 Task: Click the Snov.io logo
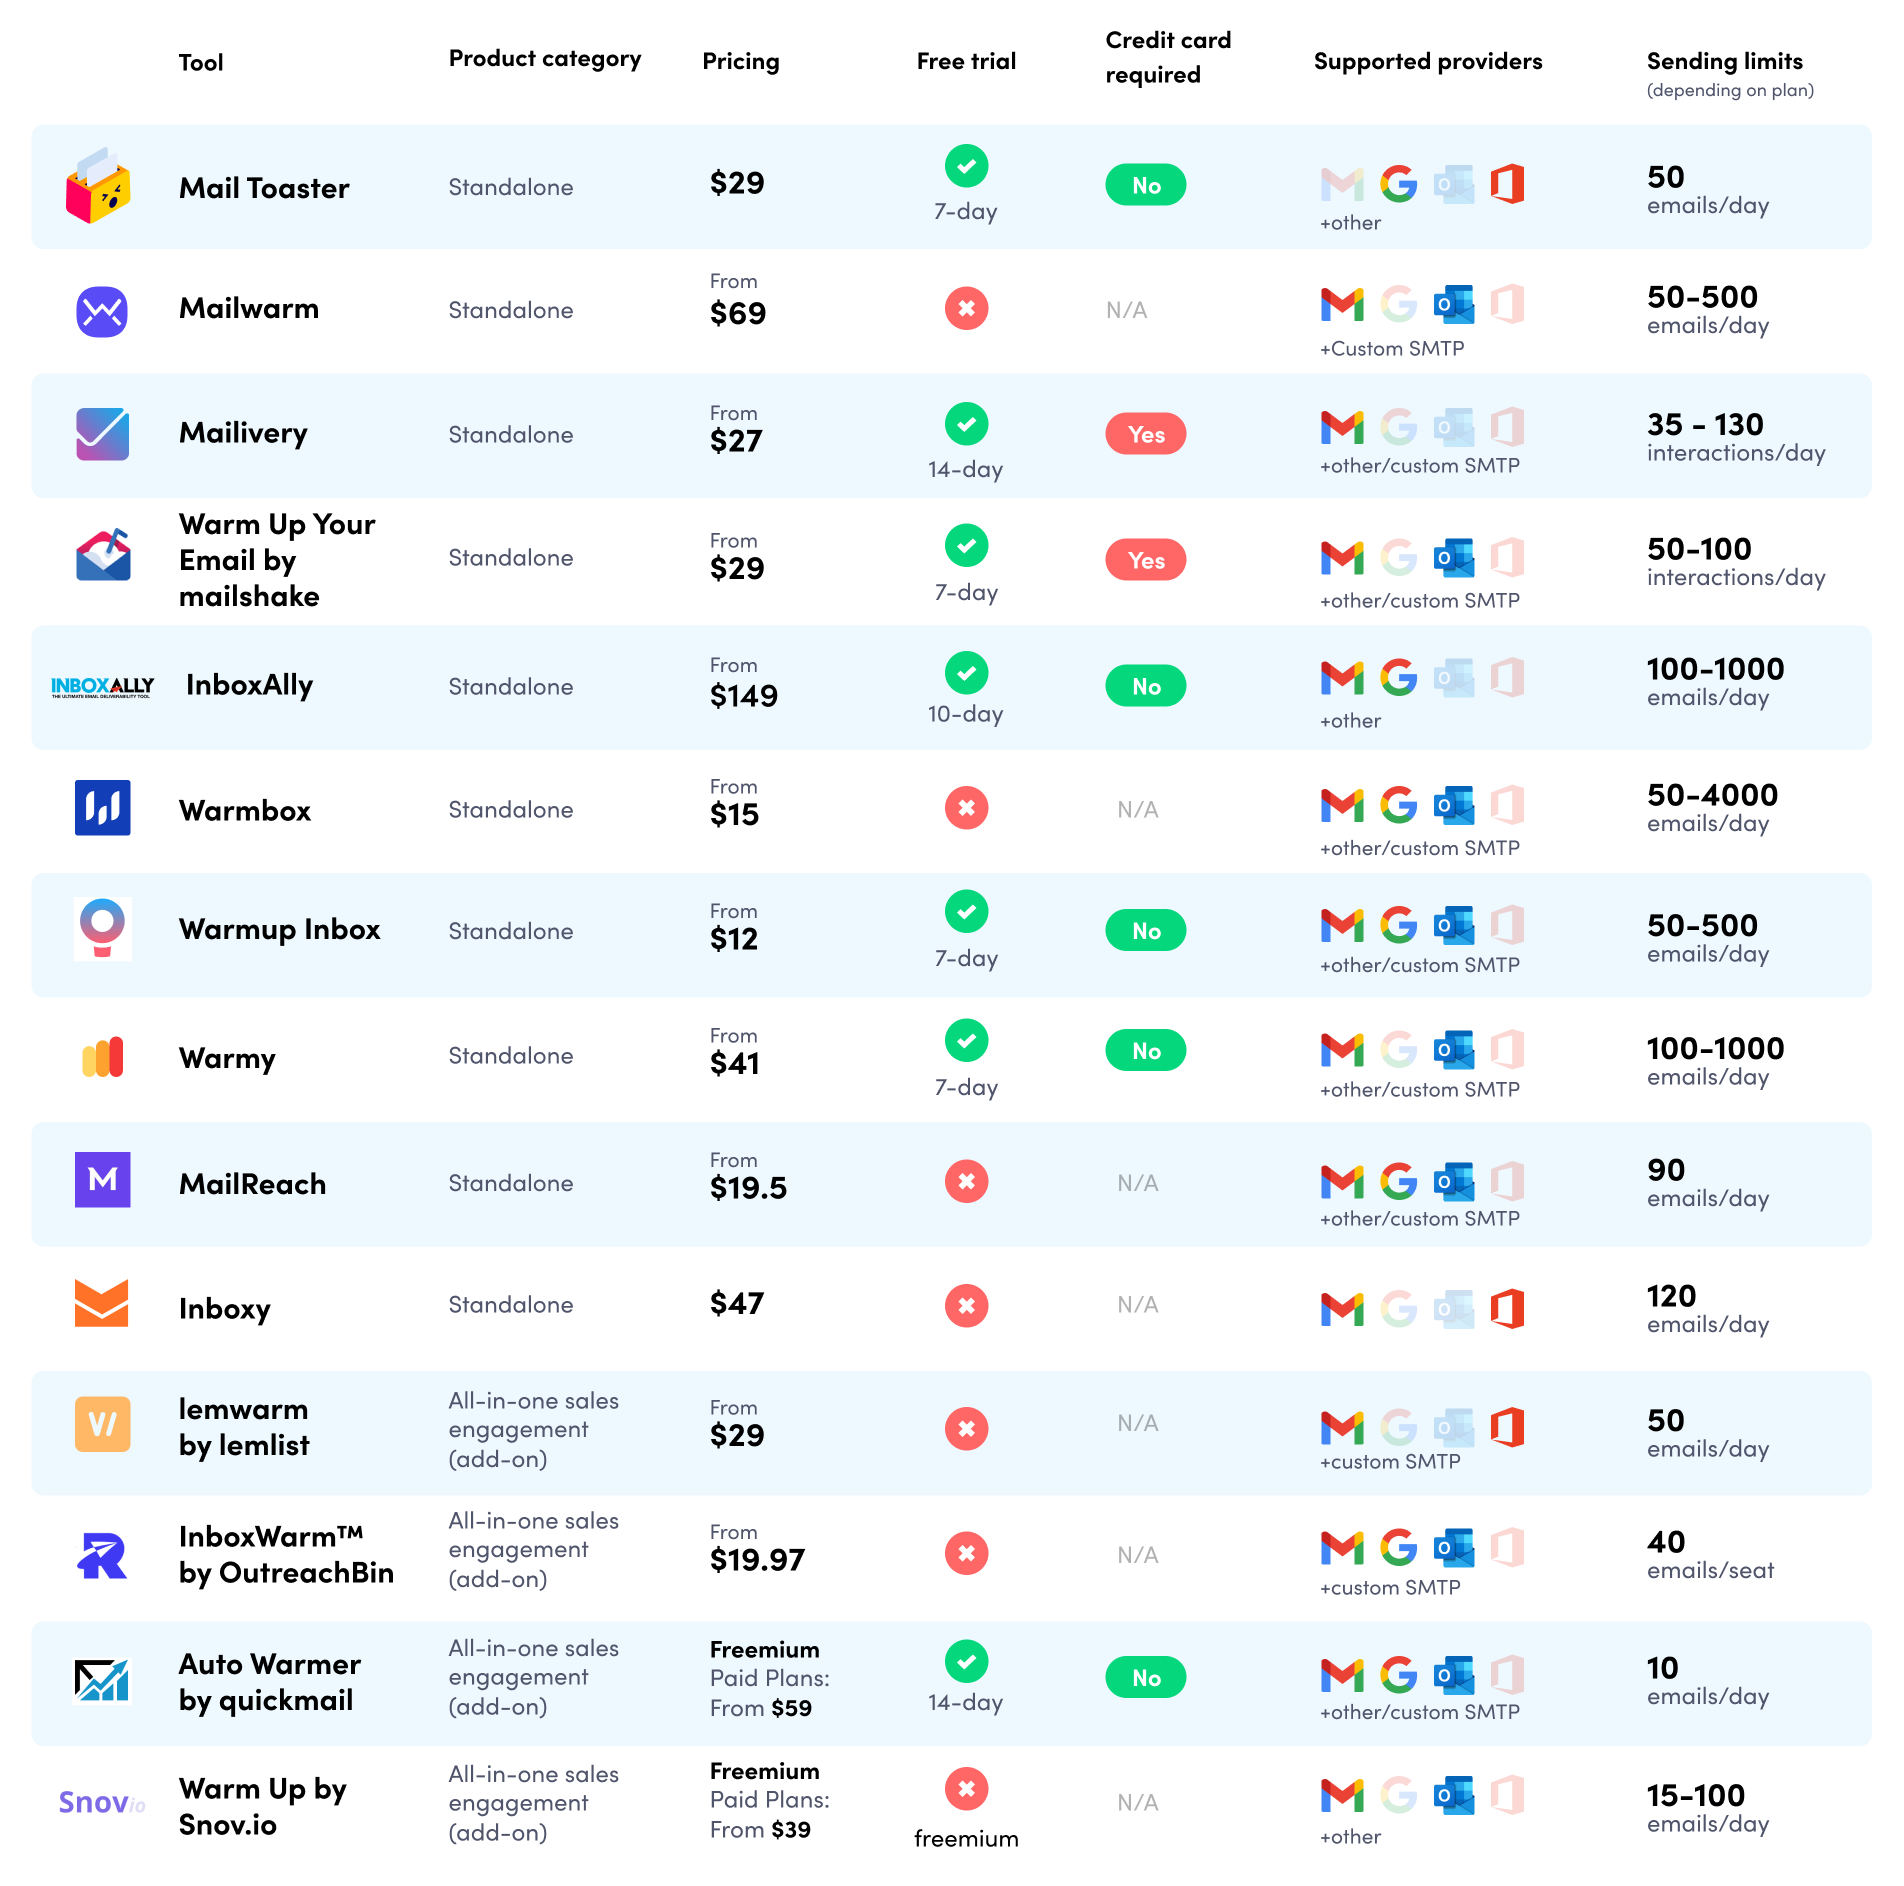click(x=102, y=1802)
